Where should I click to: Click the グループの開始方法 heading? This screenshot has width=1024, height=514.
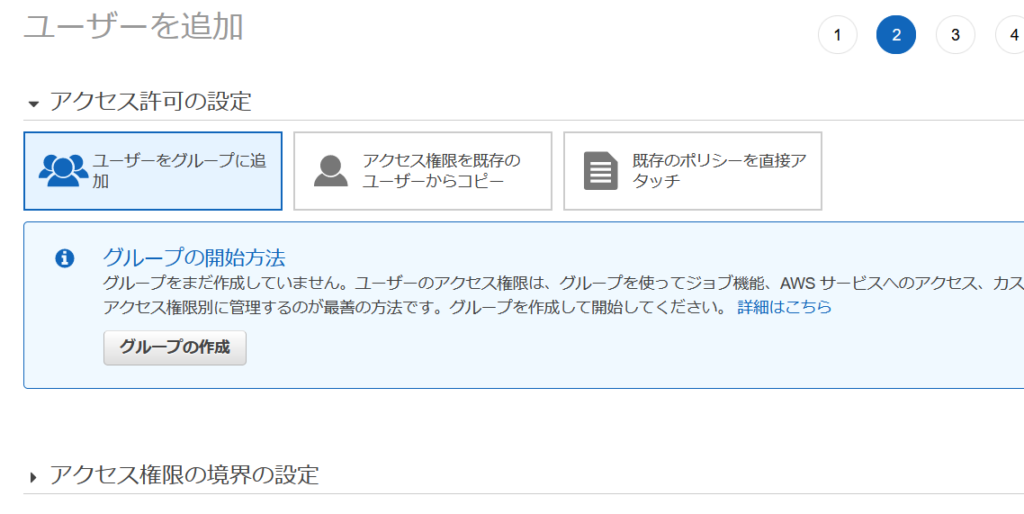[194, 258]
